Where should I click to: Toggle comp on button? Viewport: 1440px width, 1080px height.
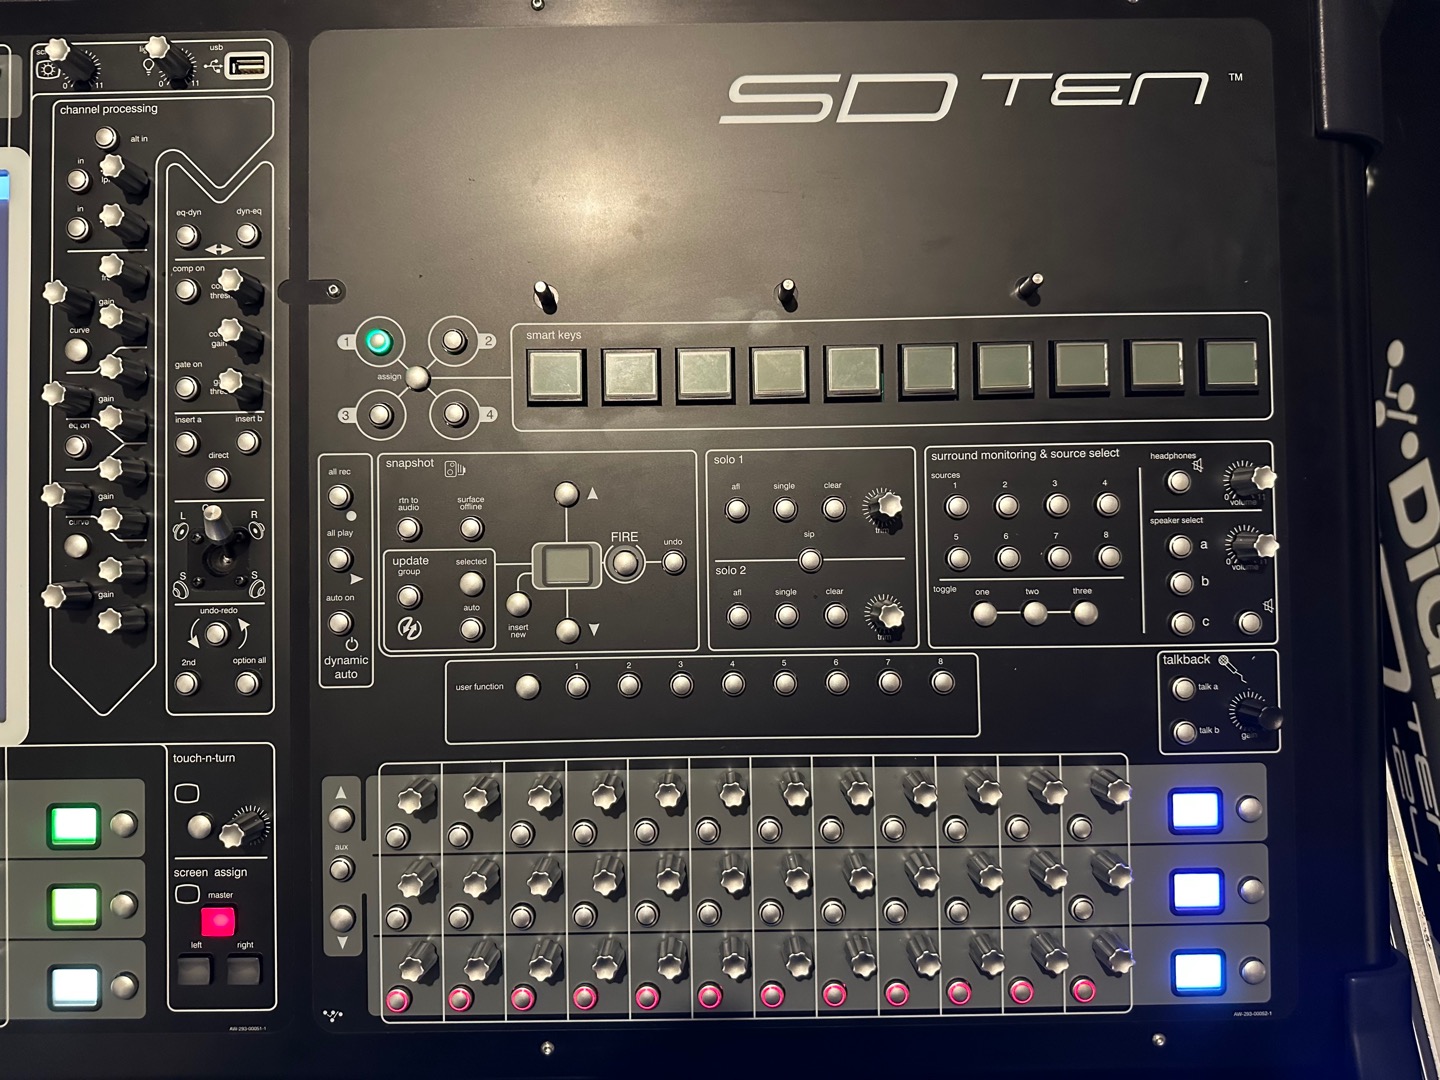pos(187,291)
